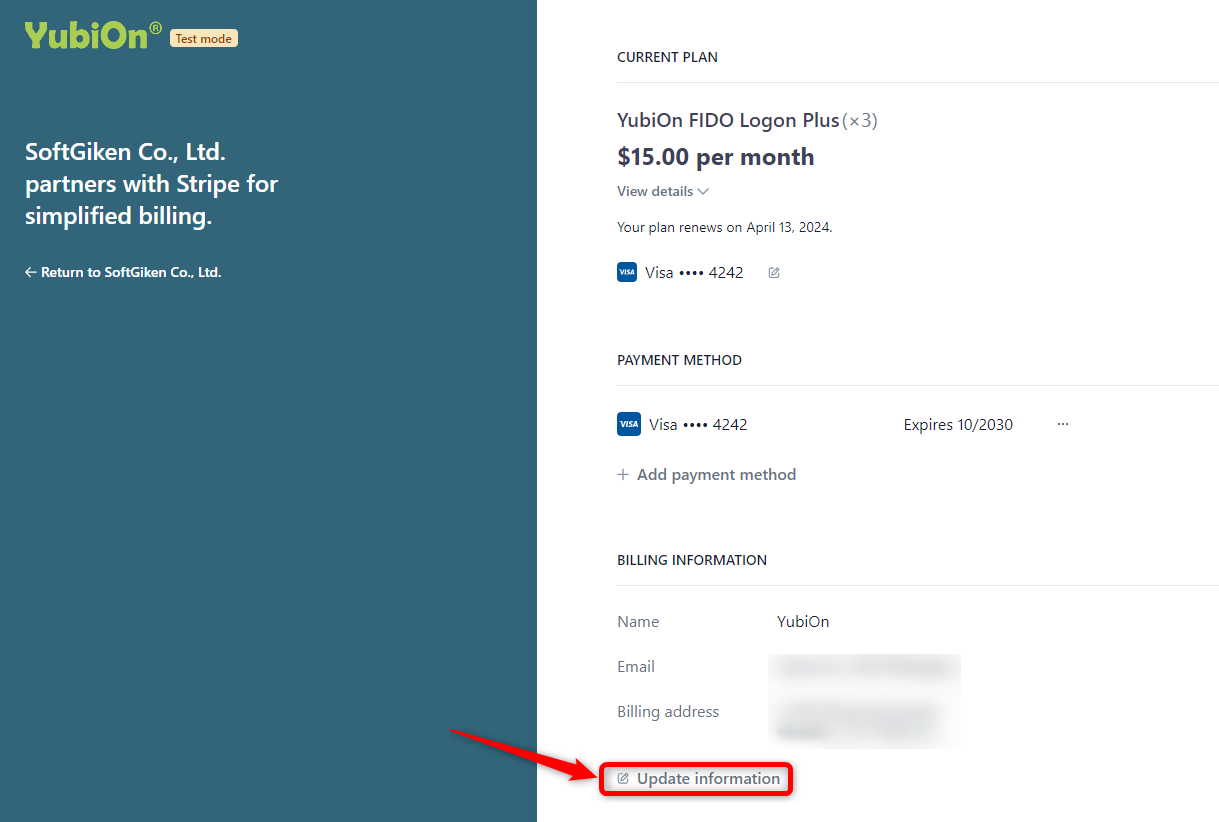Viewport: 1219px width, 822px height.
Task: Click the Expires 10/2030 text
Action: pyautogui.click(x=958, y=425)
